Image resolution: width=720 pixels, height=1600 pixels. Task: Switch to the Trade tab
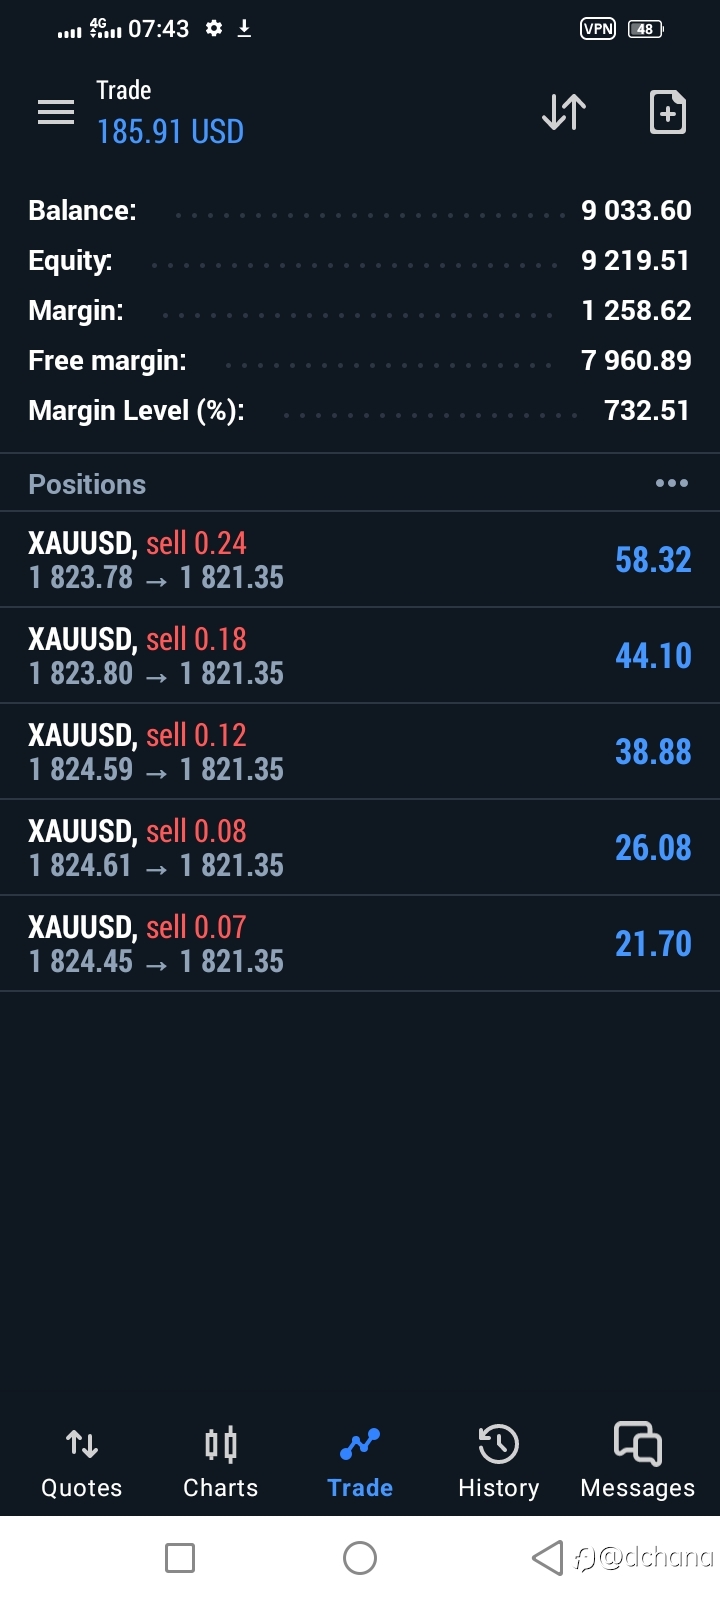pyautogui.click(x=360, y=1462)
